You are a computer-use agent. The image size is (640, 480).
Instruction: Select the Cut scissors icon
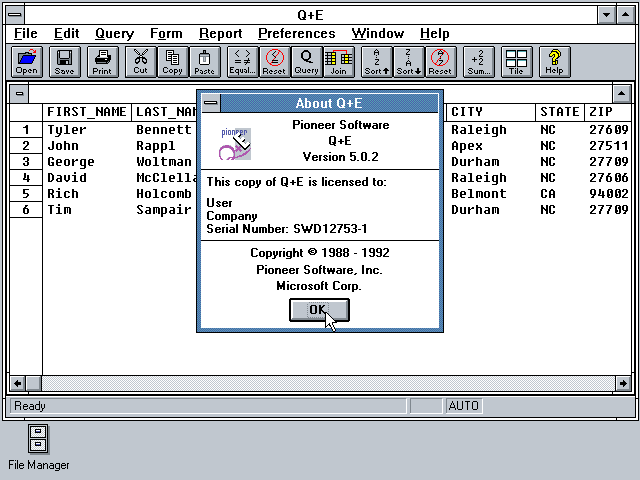140,62
